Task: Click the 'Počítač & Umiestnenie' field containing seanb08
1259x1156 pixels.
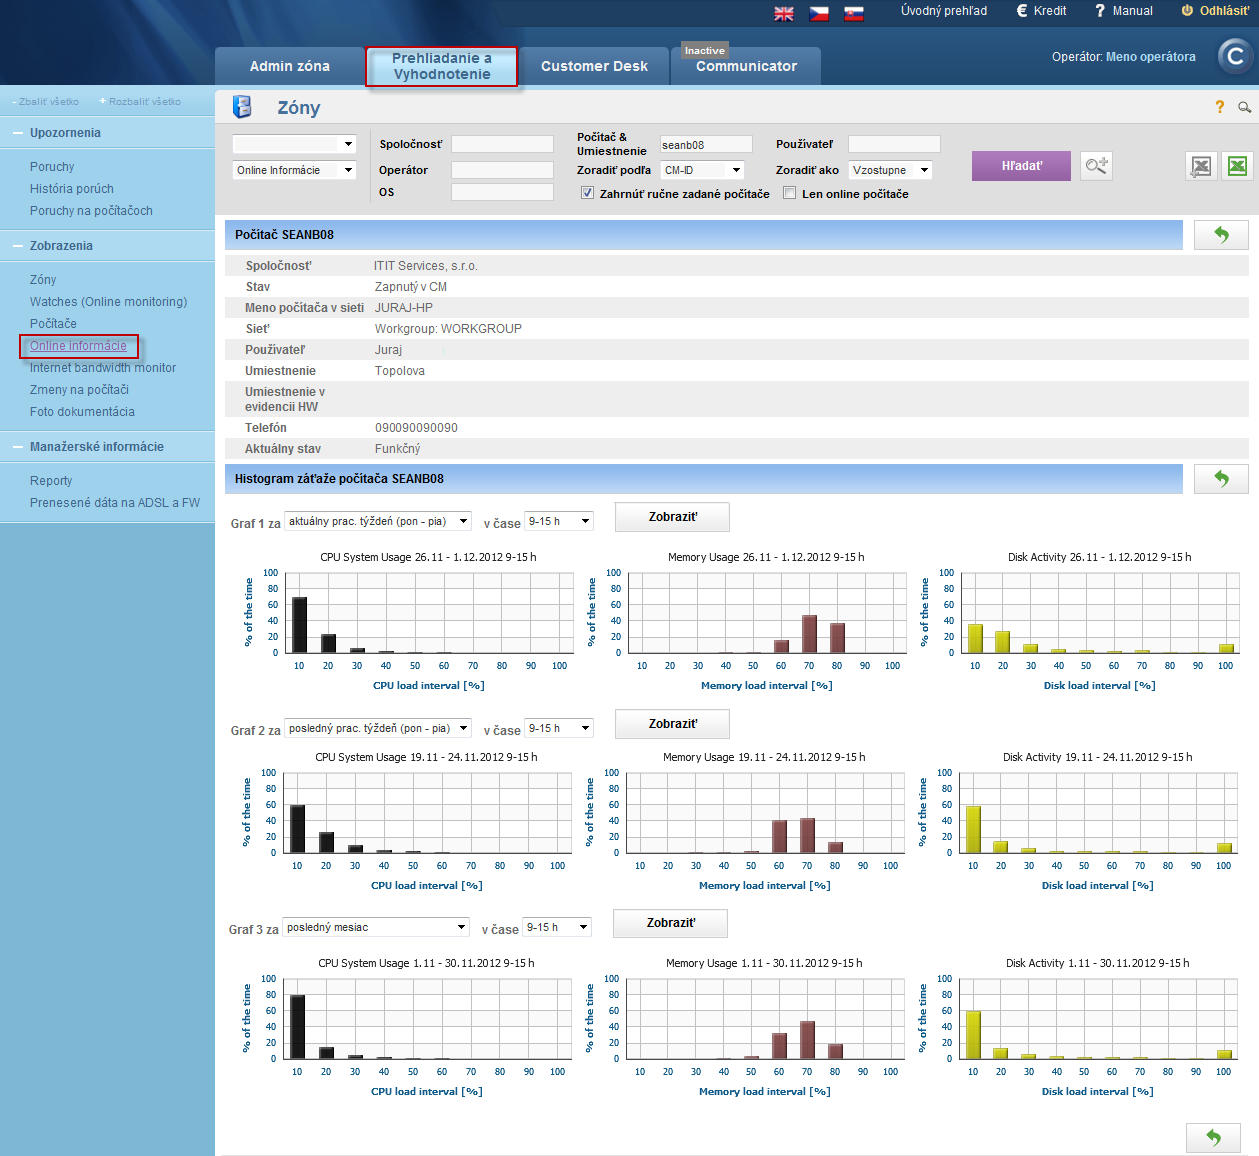Action: [x=705, y=145]
